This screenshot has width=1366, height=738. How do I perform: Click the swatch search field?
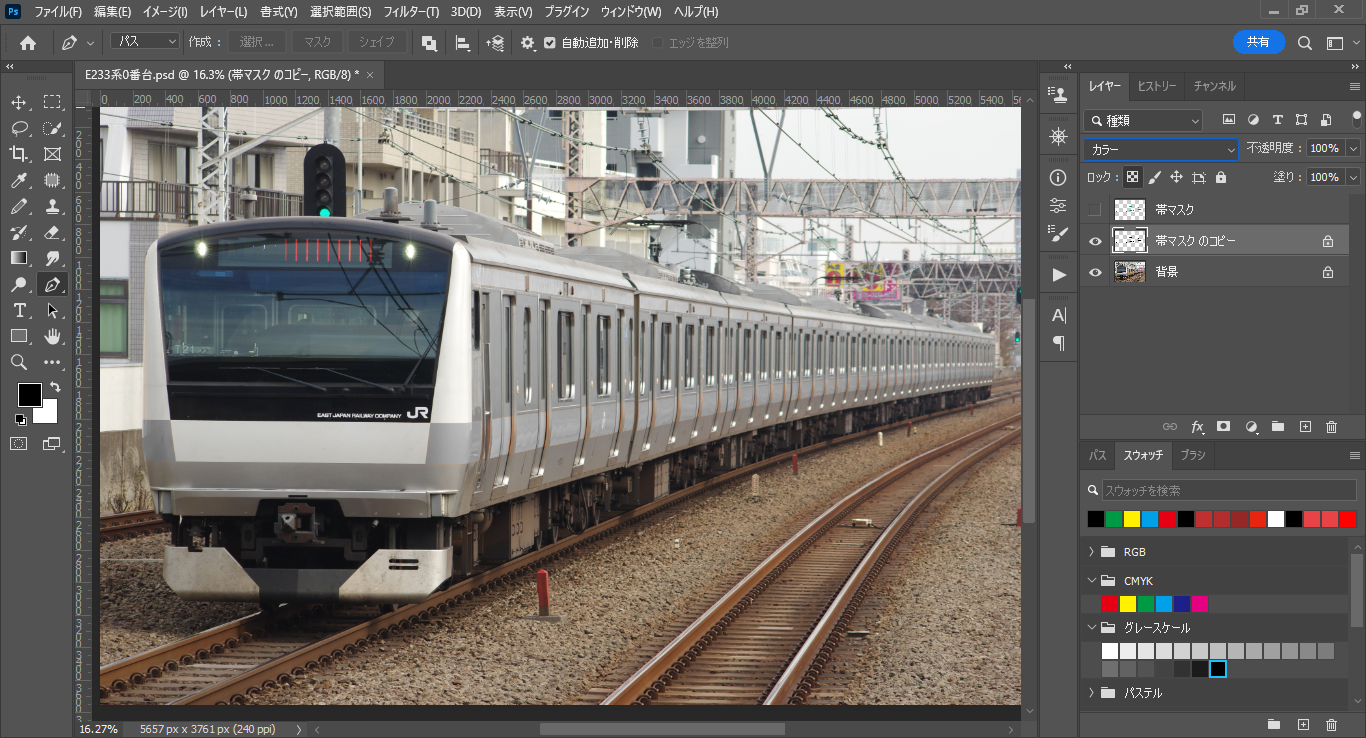1228,490
